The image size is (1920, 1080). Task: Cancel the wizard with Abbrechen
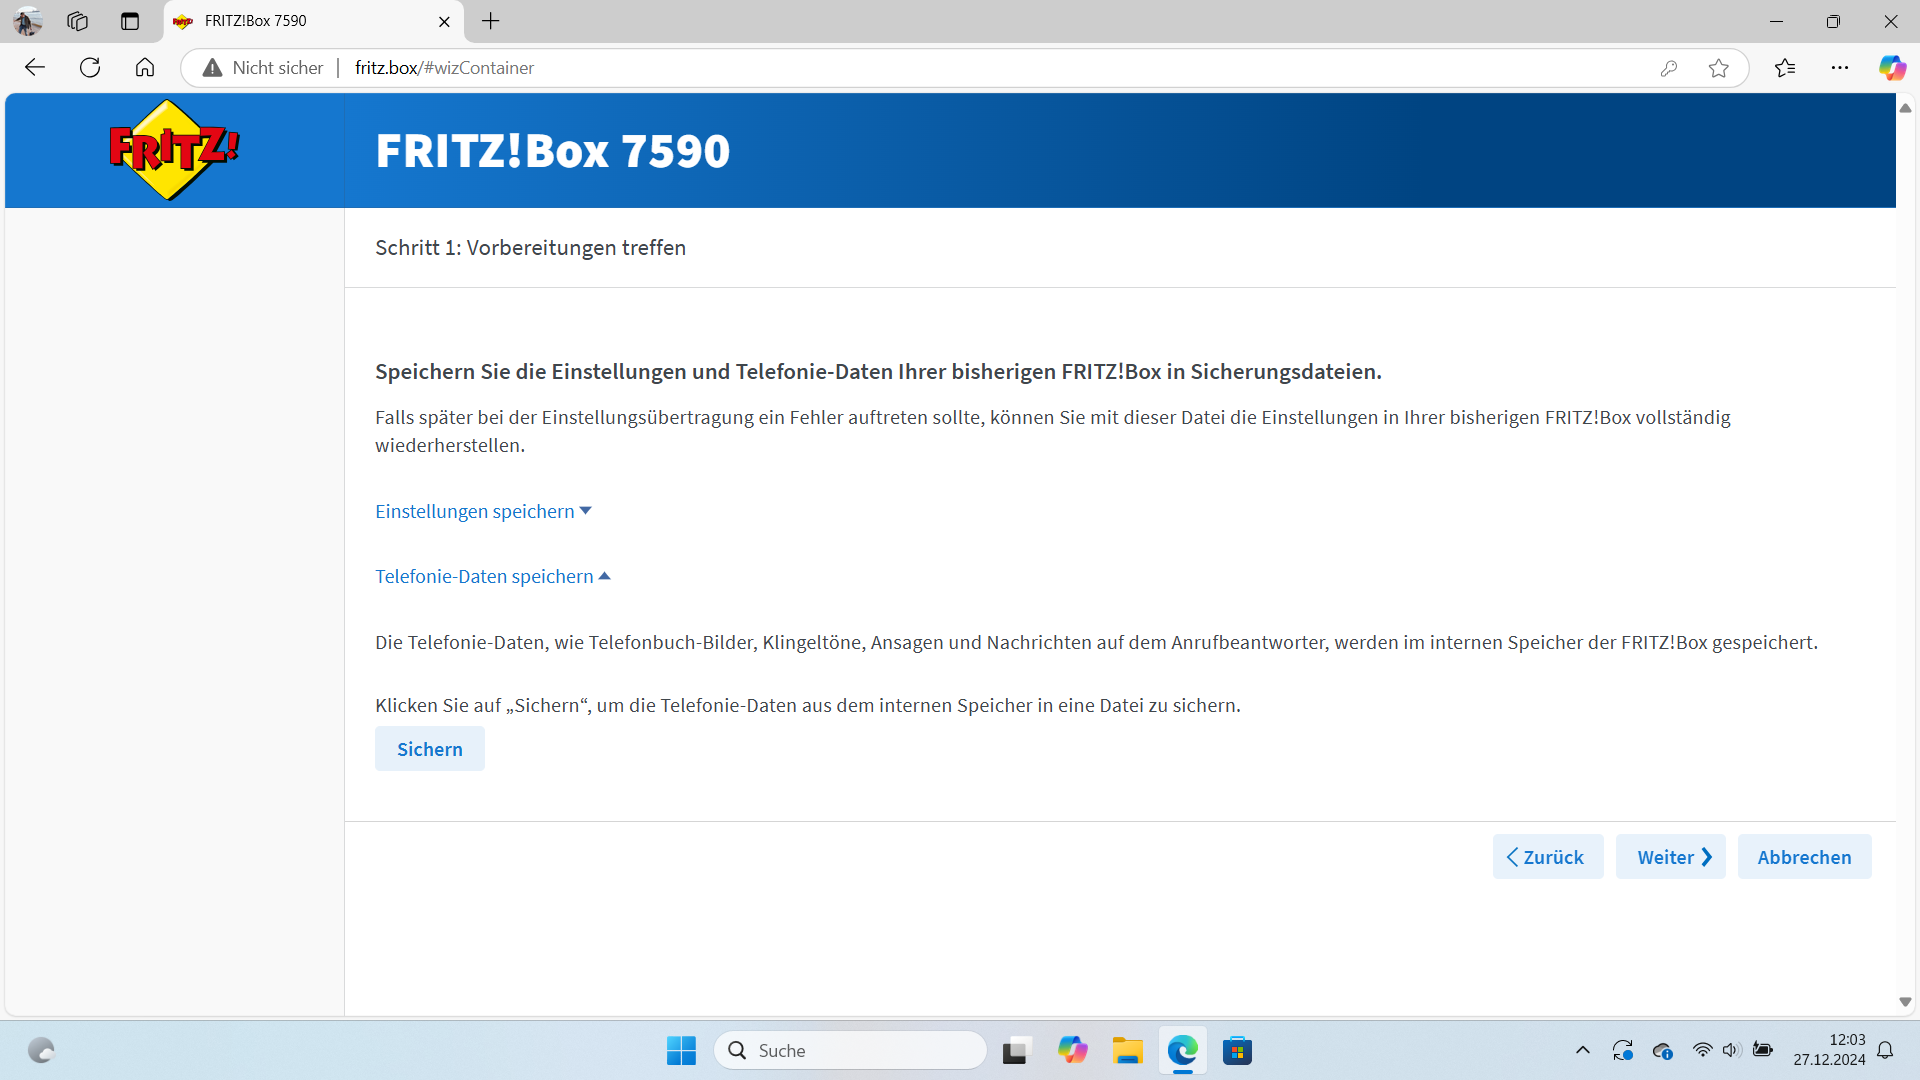pyautogui.click(x=1804, y=857)
